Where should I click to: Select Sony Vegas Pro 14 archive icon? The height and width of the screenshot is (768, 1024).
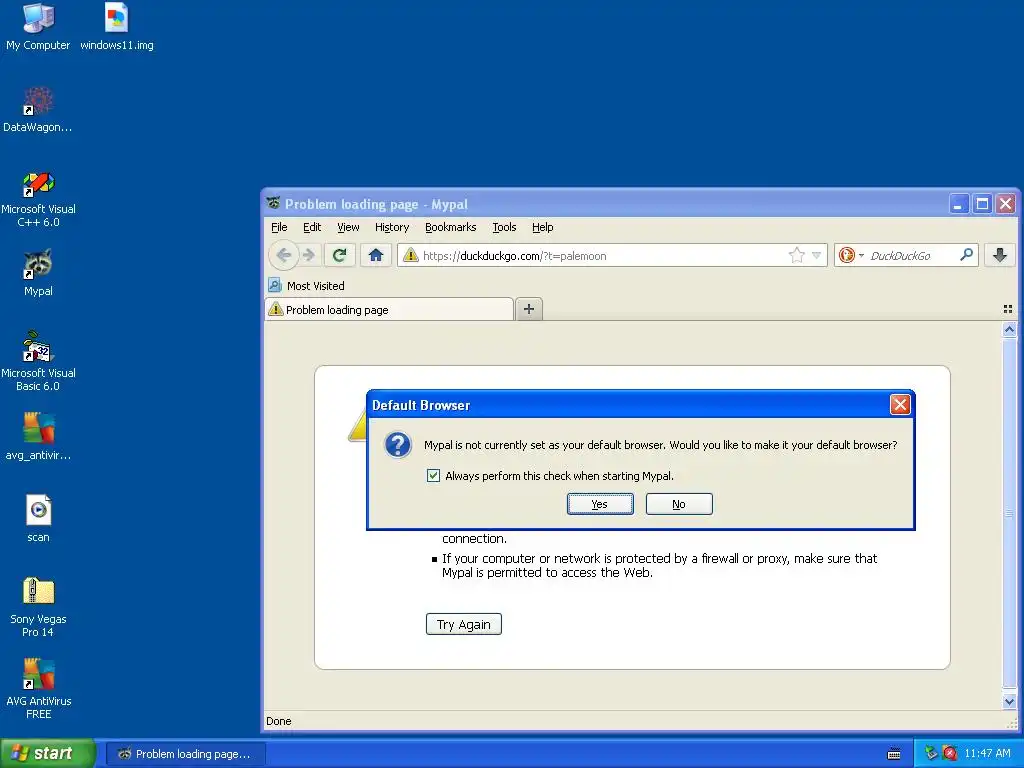pyautogui.click(x=38, y=607)
